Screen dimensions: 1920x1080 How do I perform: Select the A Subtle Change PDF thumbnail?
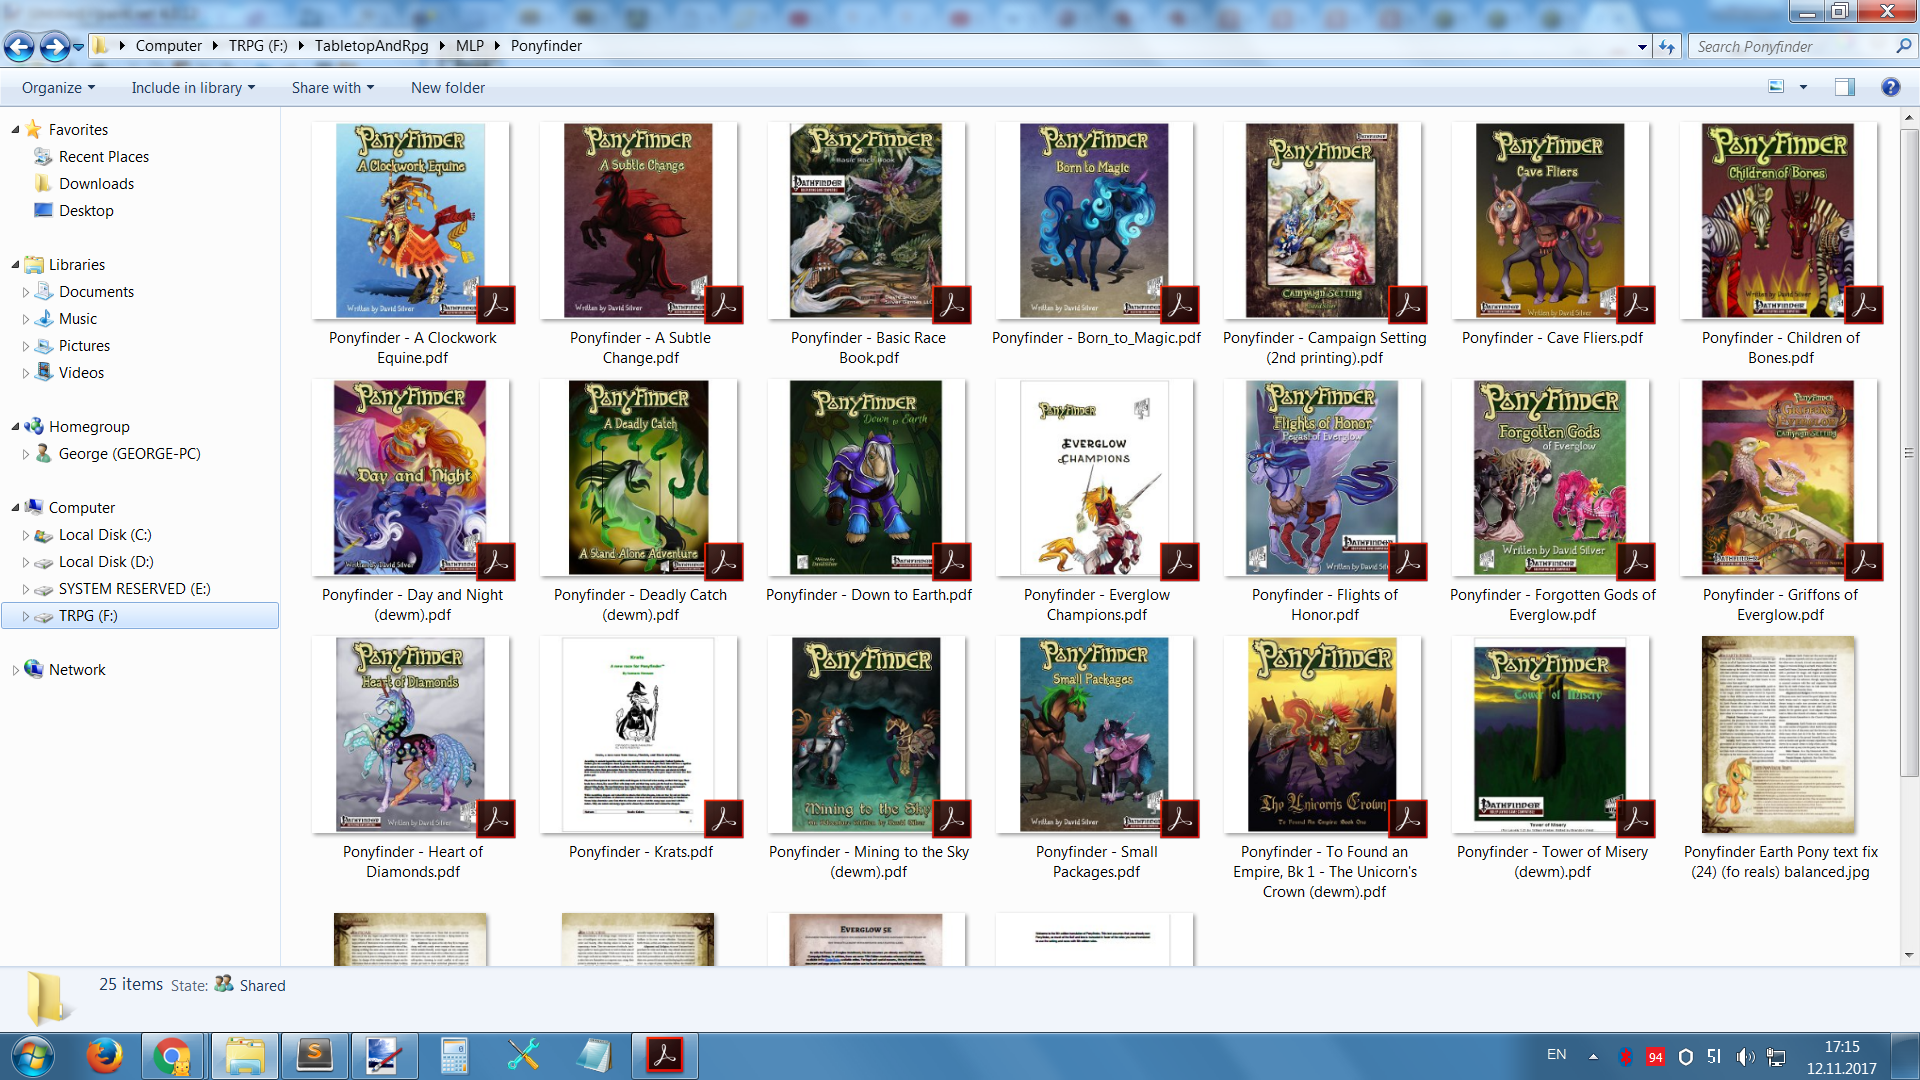pyautogui.click(x=639, y=221)
